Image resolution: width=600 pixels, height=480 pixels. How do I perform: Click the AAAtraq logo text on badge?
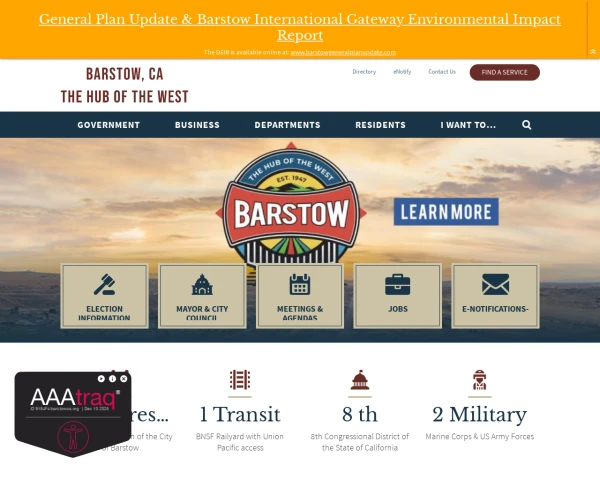point(73,398)
